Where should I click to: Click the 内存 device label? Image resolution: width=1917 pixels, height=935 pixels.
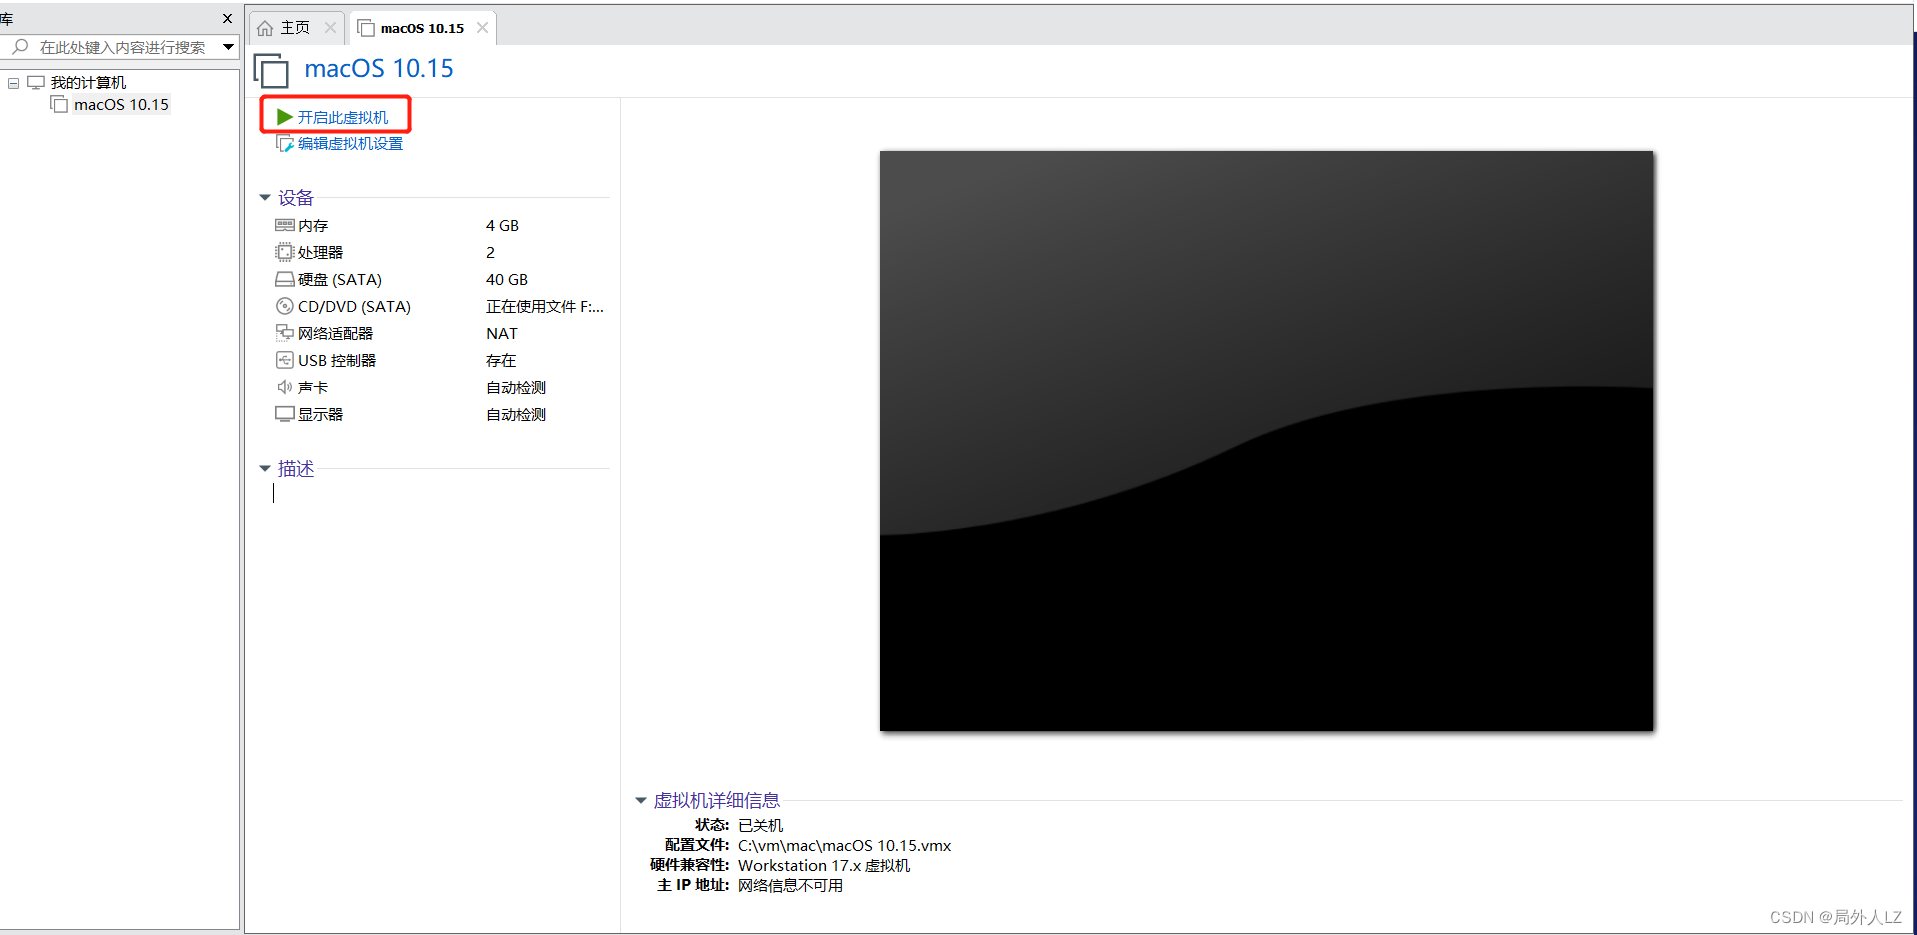pyautogui.click(x=313, y=226)
